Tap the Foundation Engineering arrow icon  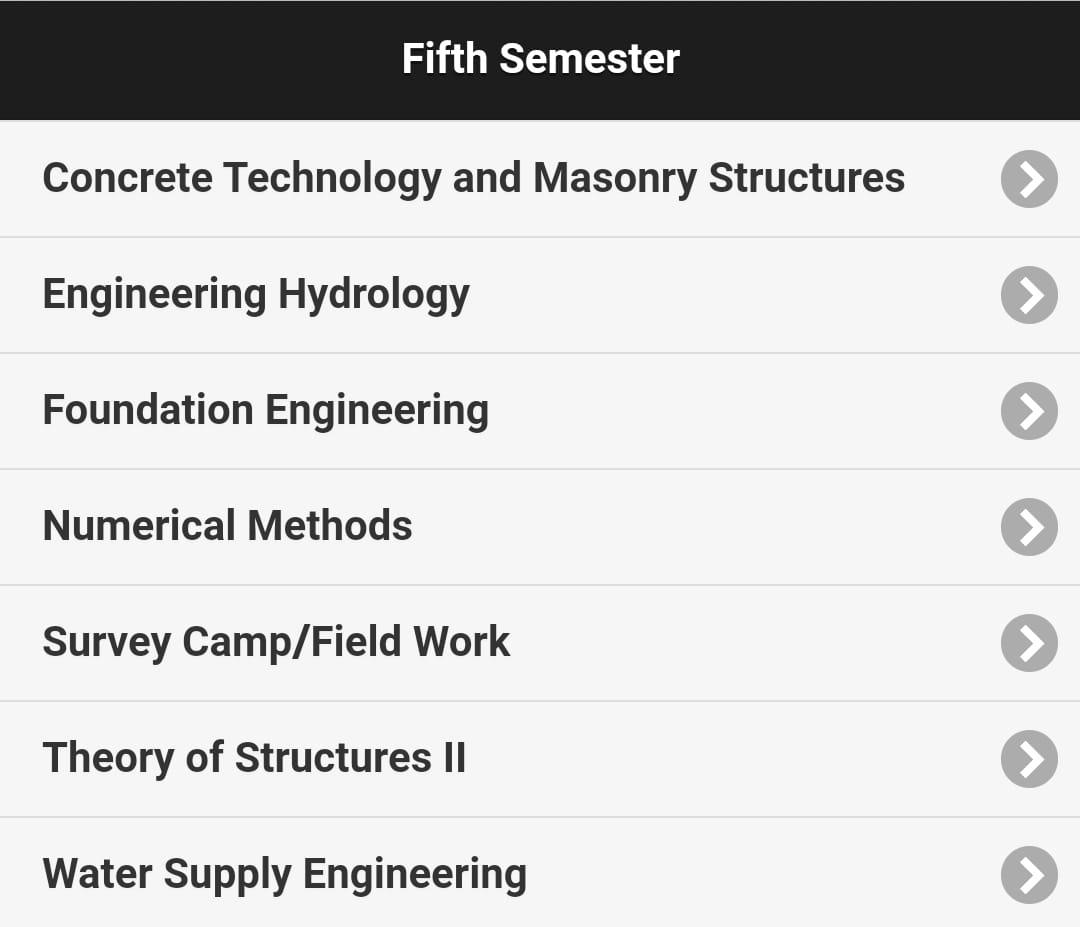click(x=1029, y=411)
